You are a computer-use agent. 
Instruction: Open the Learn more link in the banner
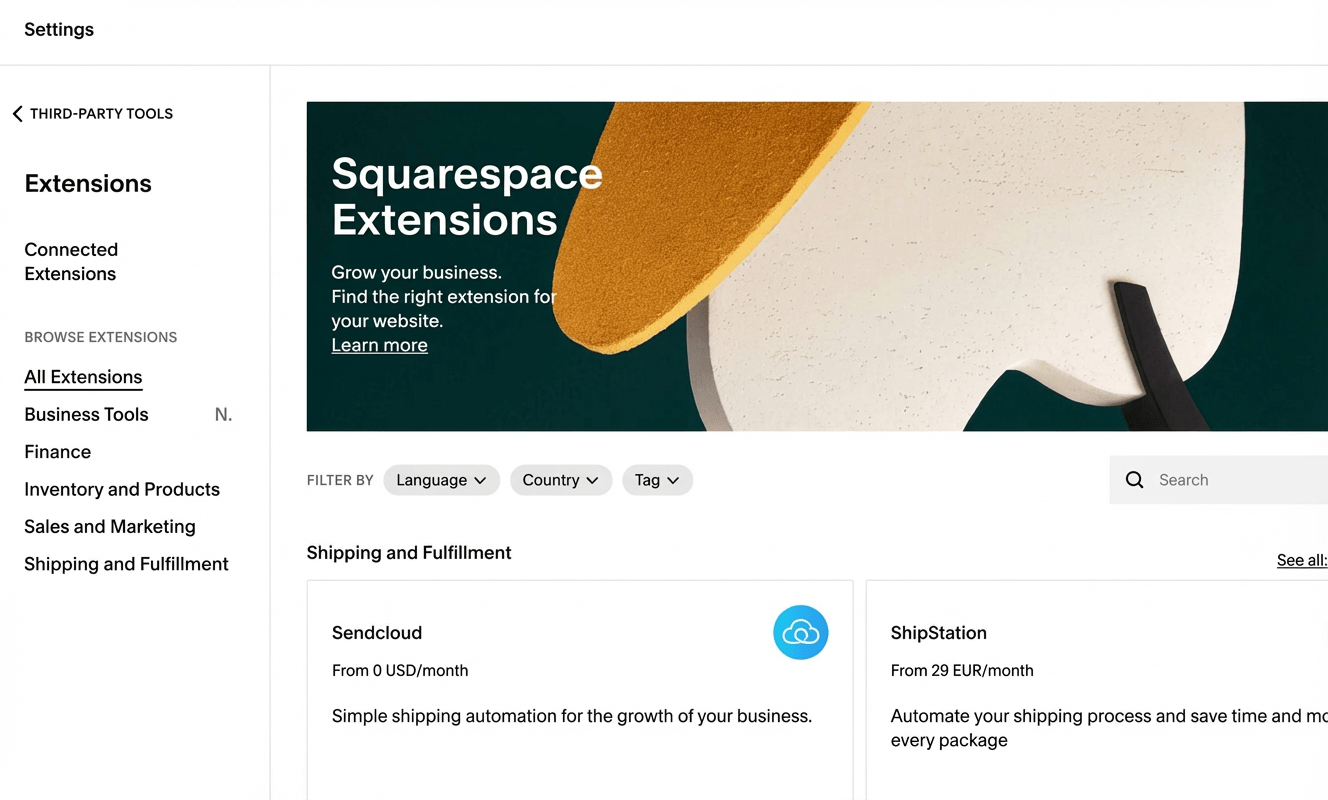click(379, 345)
